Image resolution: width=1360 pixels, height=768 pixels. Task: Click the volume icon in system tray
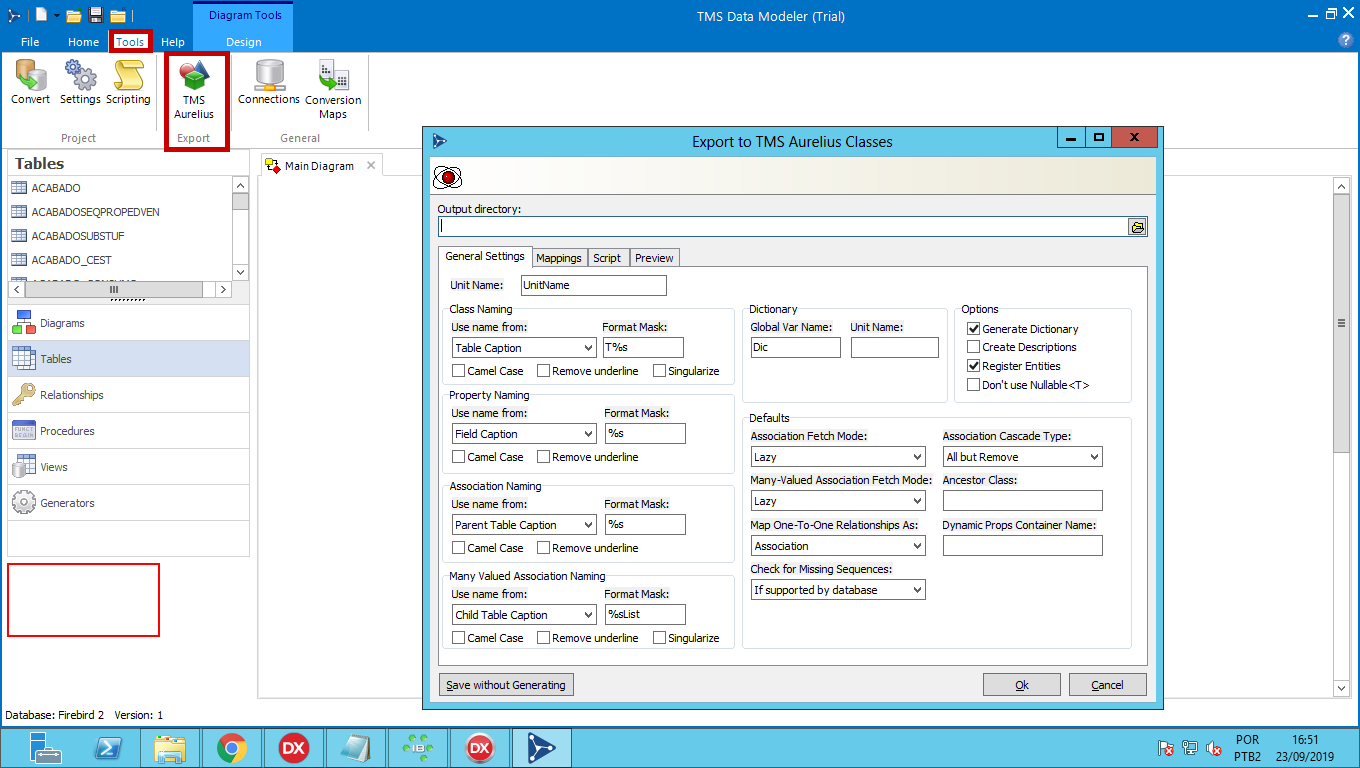(1214, 748)
